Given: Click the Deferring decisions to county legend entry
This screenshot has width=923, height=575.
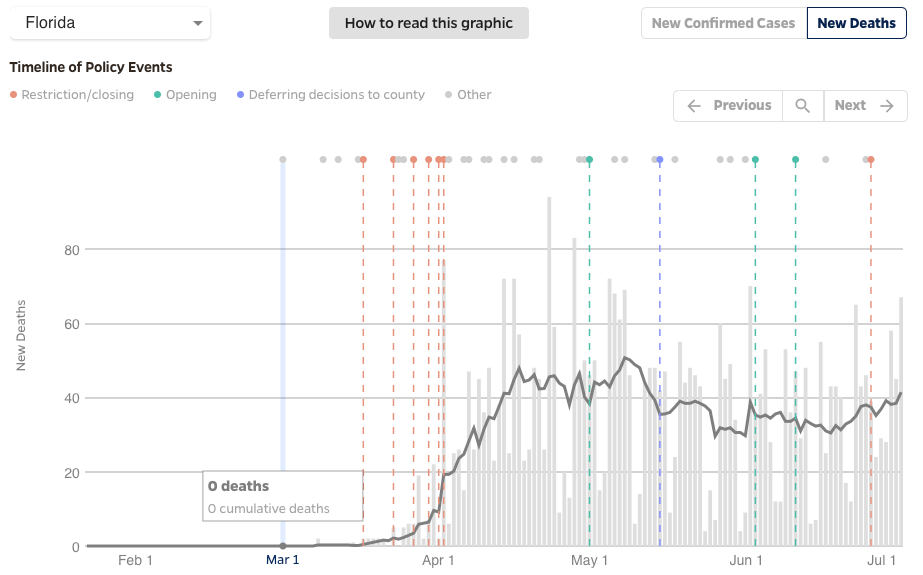Looking at the screenshot, I should click(x=331, y=95).
